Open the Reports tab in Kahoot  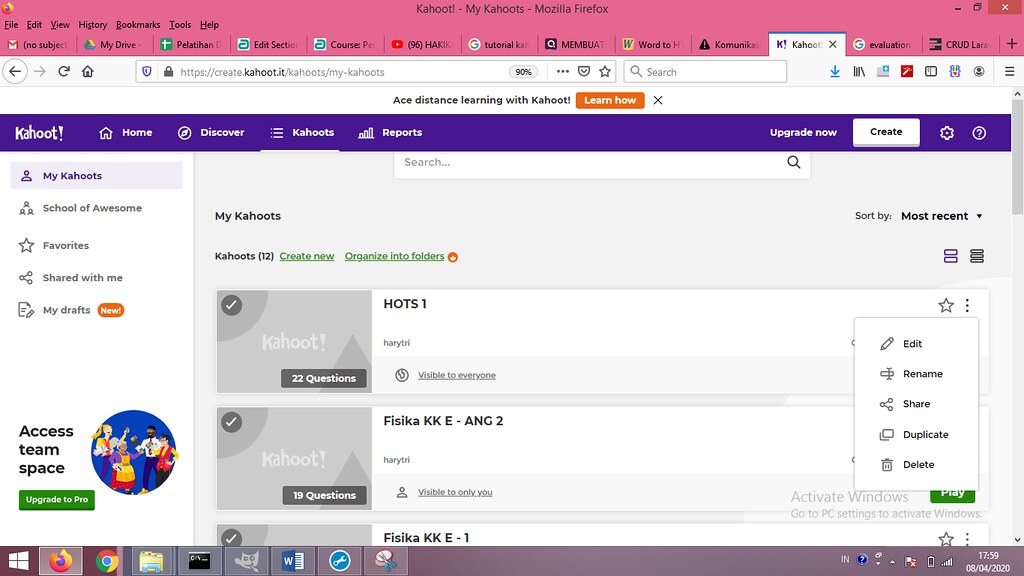coord(391,133)
